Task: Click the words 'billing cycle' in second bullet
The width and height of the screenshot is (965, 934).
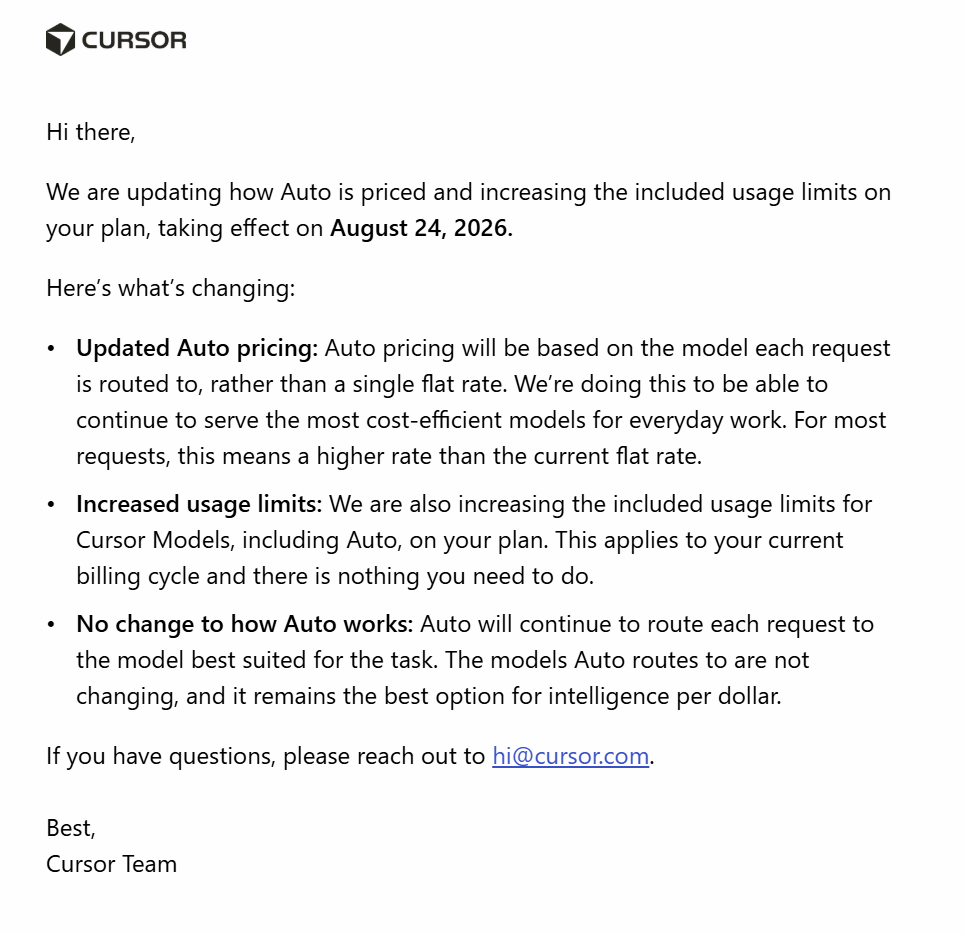Action: (x=138, y=577)
